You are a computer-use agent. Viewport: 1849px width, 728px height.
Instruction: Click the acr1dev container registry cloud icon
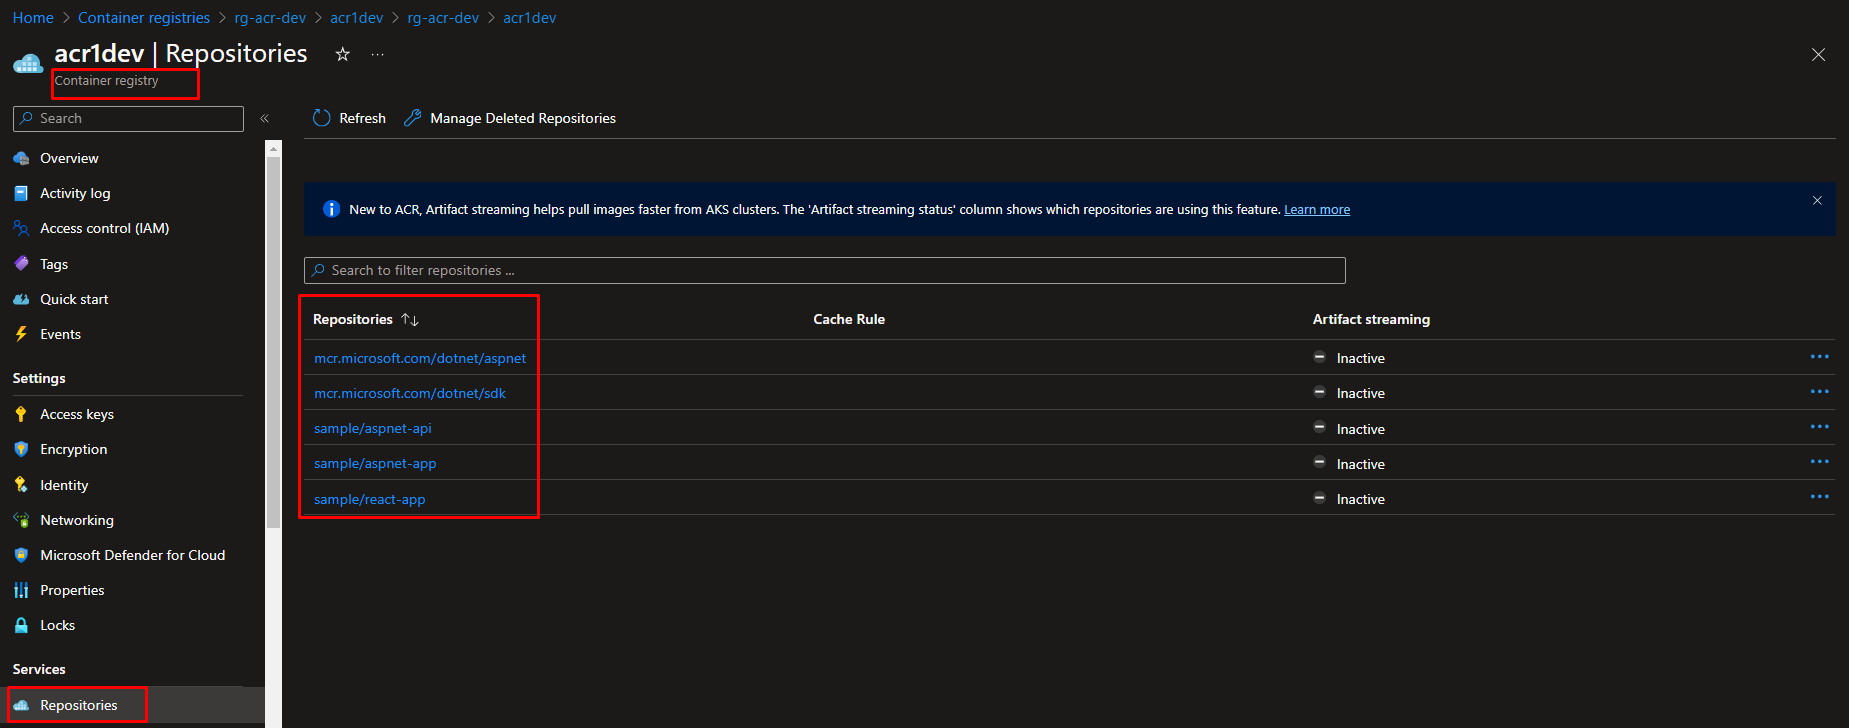pyautogui.click(x=28, y=63)
